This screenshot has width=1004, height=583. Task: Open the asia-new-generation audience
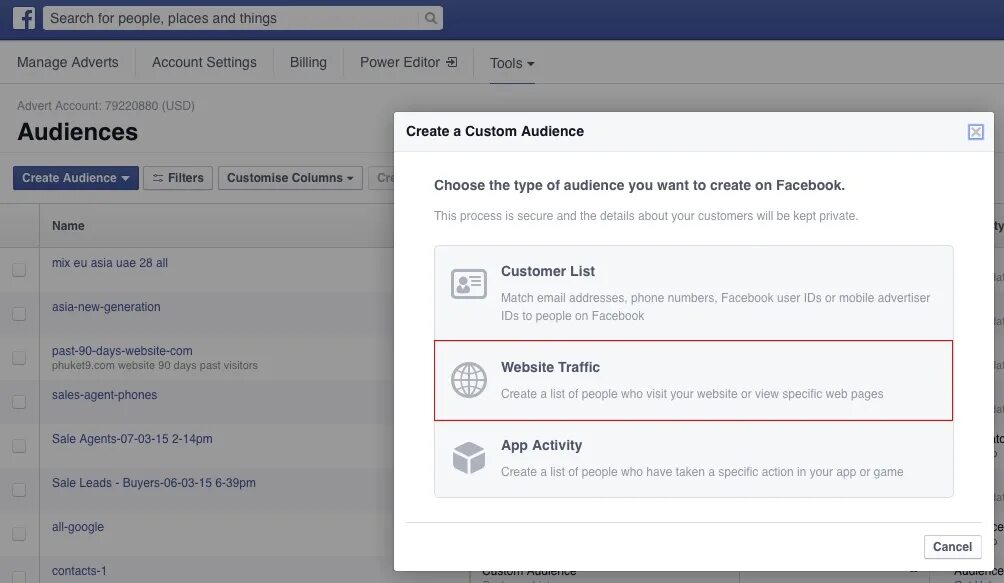(106, 307)
